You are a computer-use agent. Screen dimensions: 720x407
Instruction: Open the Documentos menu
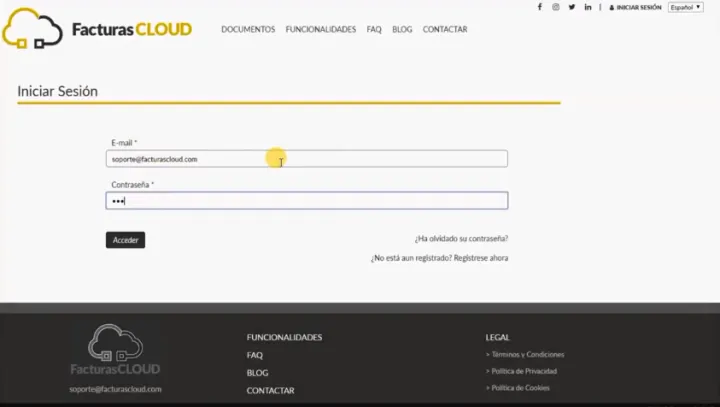(x=248, y=30)
